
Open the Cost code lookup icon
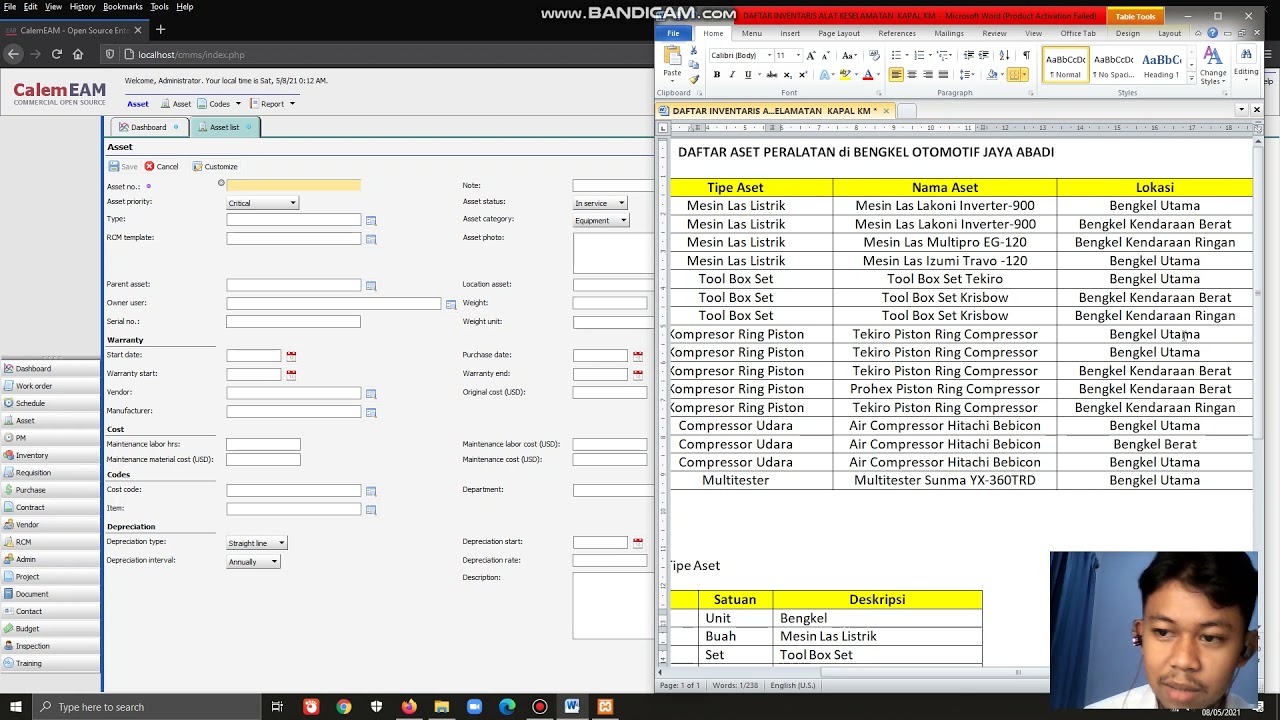371,491
